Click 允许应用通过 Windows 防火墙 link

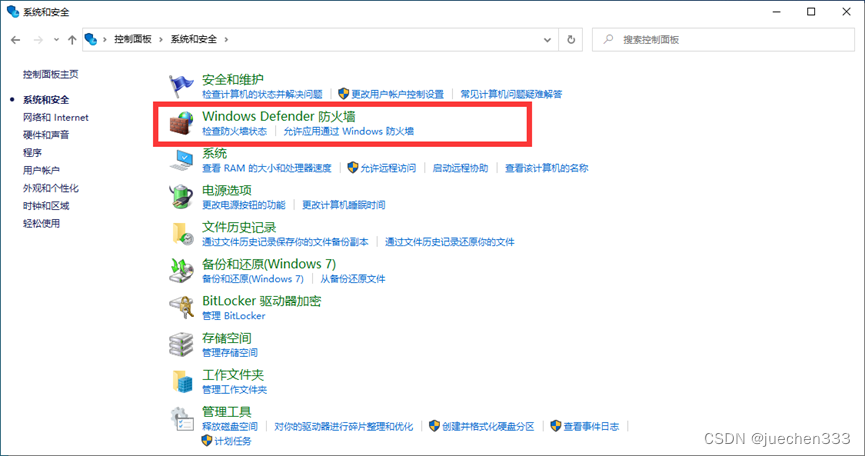click(x=349, y=131)
